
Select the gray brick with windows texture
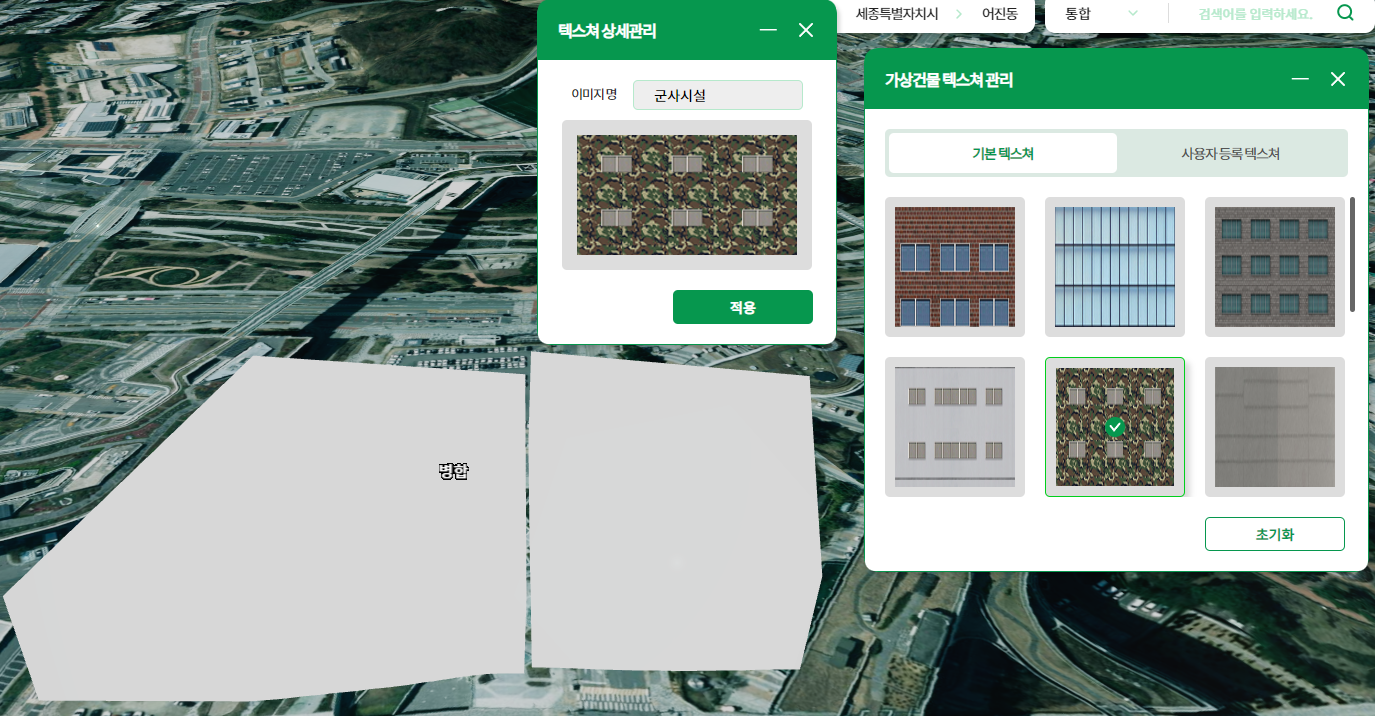(x=1275, y=267)
